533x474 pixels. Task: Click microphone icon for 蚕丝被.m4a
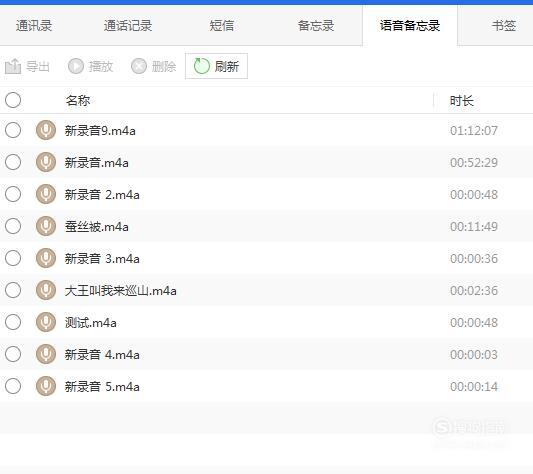tap(46, 226)
